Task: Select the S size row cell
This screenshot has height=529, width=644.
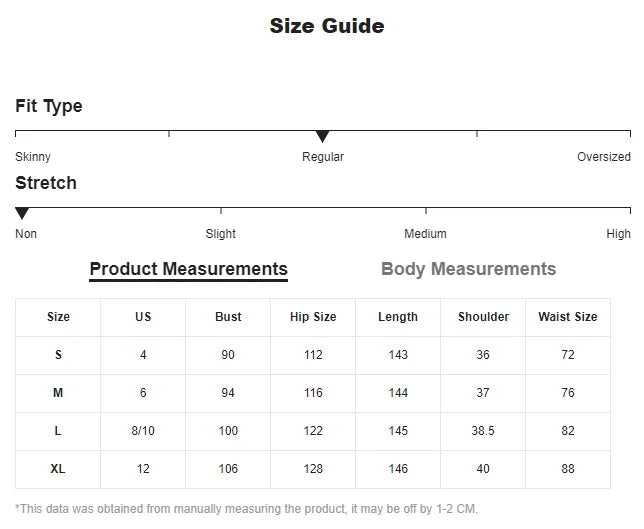Action: (x=58, y=355)
